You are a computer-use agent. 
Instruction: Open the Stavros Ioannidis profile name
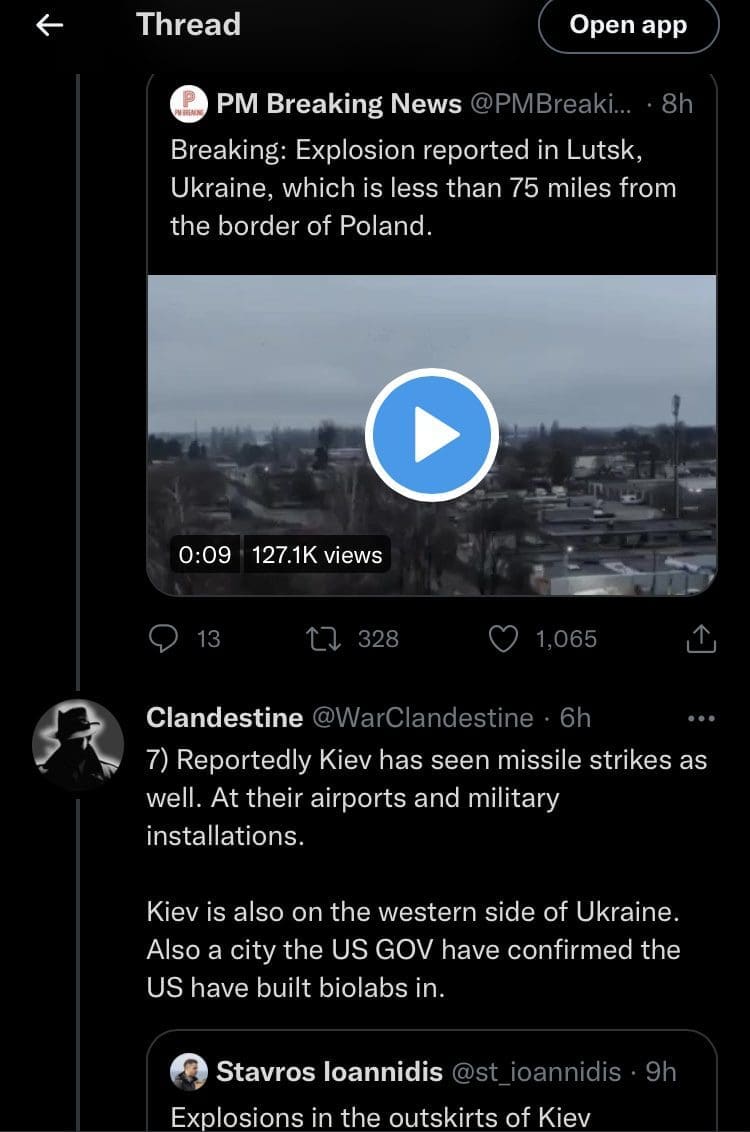tap(329, 1072)
